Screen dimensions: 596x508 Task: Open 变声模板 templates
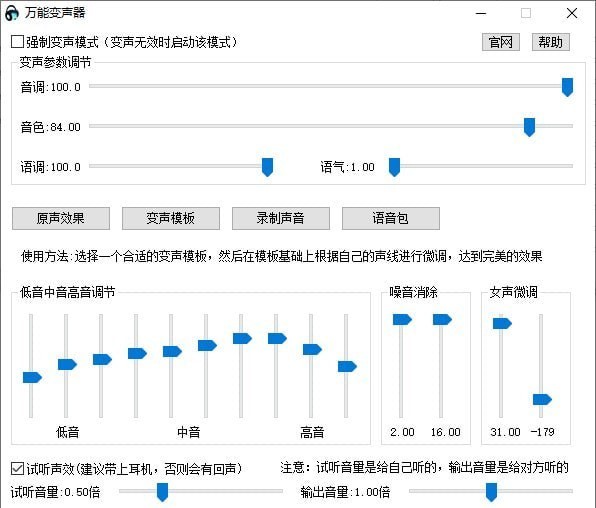pos(171,218)
